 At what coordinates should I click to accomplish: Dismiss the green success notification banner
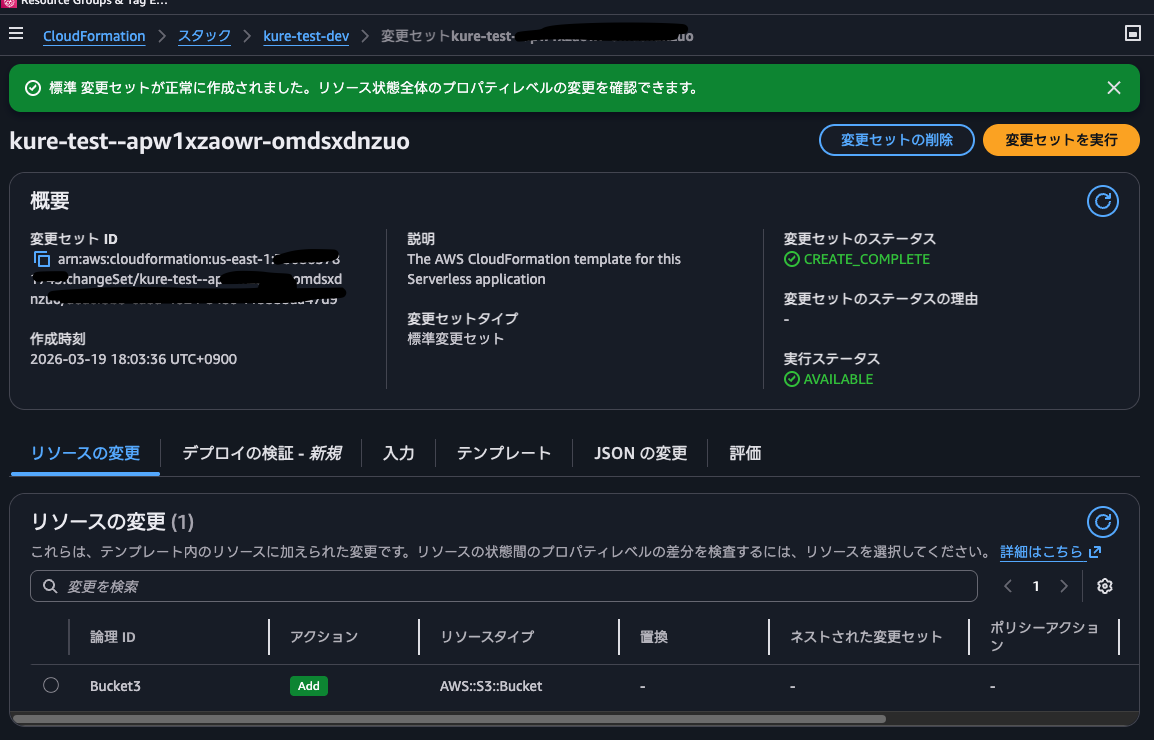[1114, 88]
